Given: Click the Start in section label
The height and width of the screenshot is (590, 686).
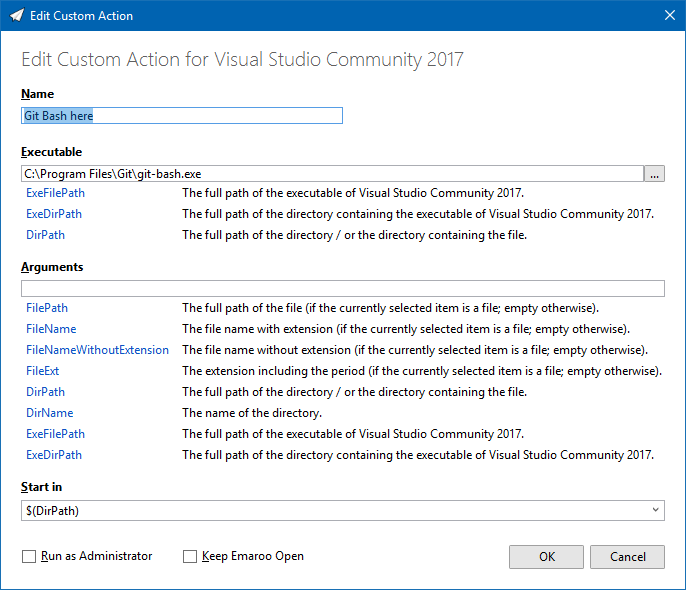Looking at the screenshot, I should pyautogui.click(x=42, y=487).
